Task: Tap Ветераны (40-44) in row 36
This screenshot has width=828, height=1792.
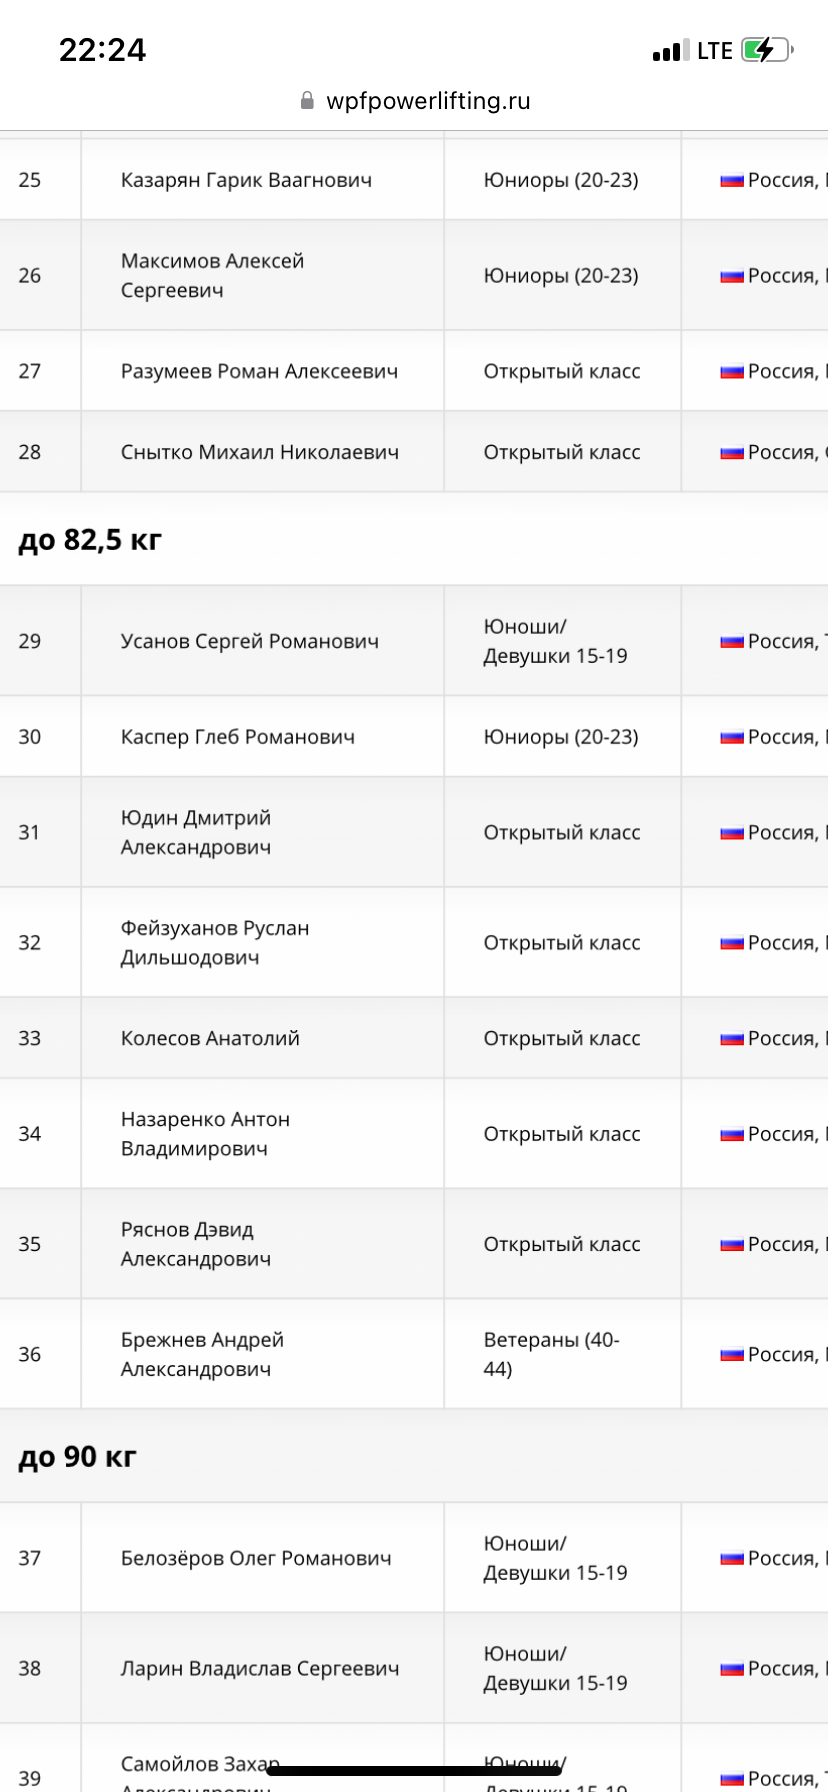Action: (551, 1354)
